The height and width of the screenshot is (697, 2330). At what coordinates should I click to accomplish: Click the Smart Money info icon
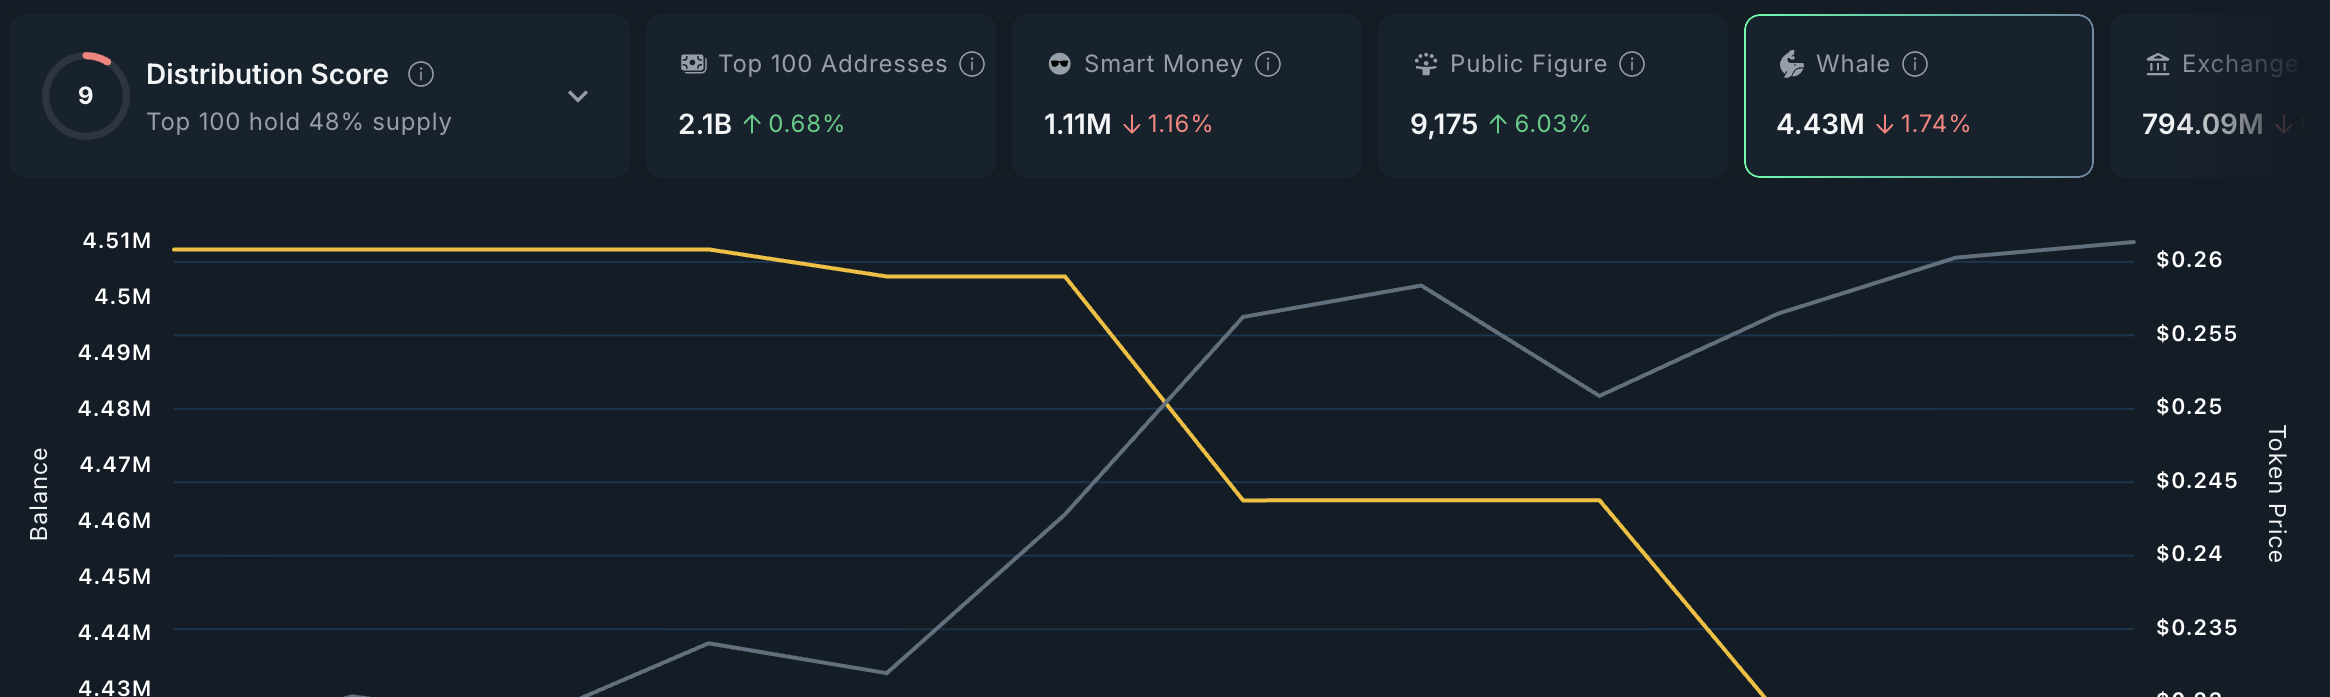pos(1268,64)
